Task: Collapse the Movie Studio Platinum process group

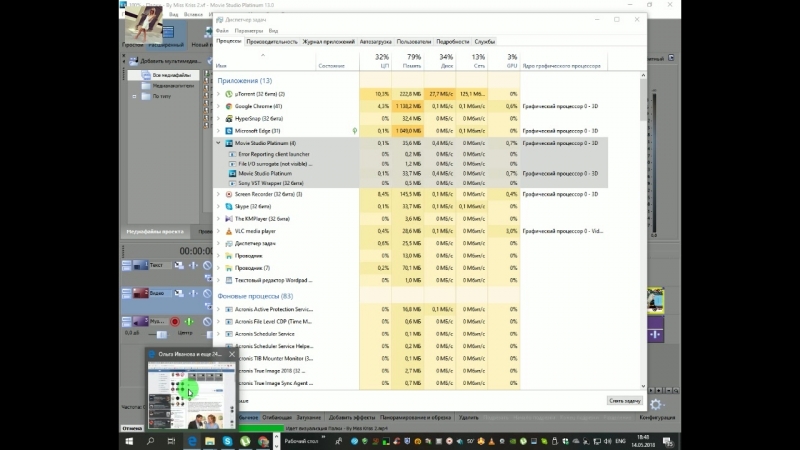Action: point(219,143)
